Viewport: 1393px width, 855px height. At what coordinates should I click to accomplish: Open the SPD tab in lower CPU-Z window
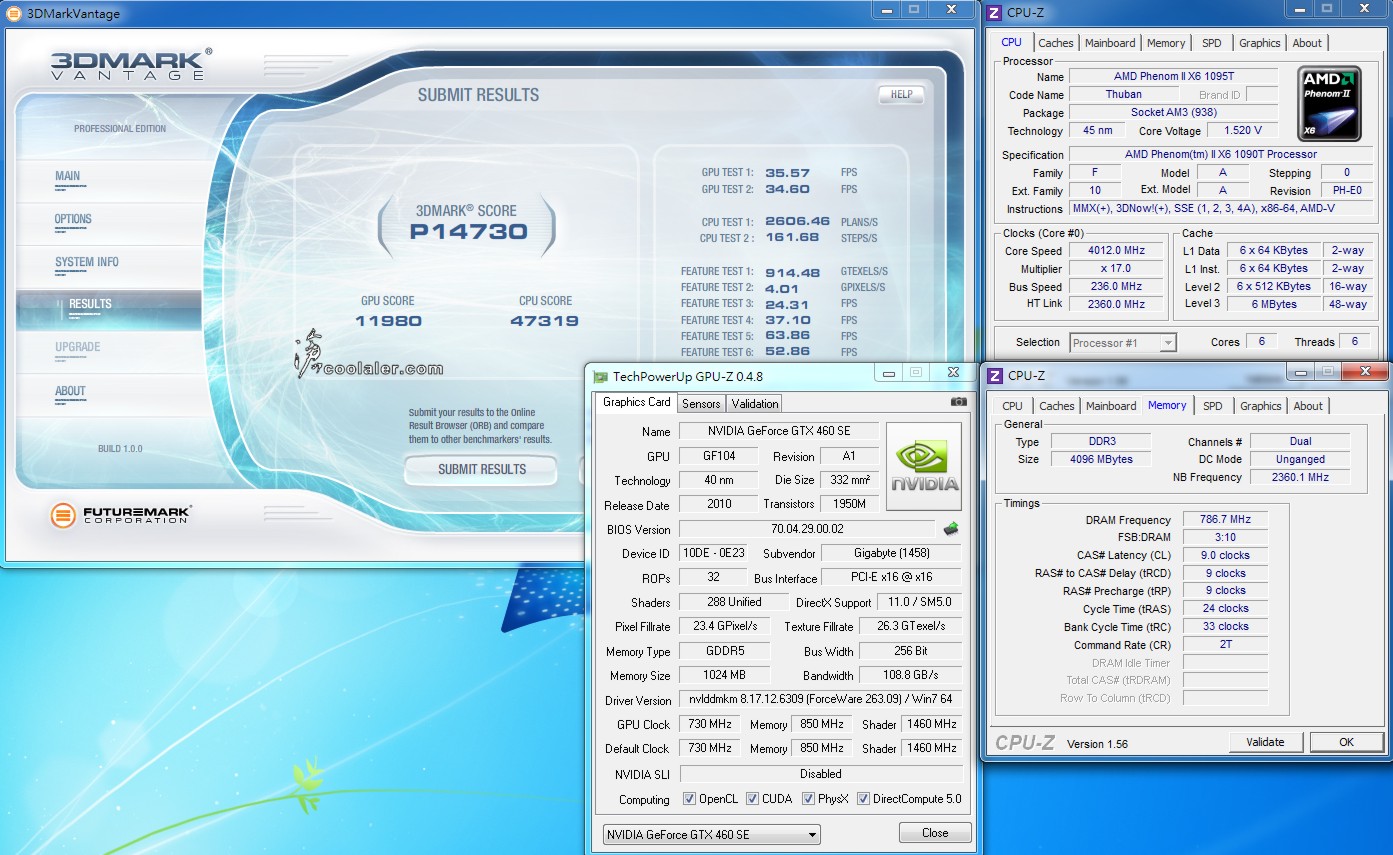pos(1212,406)
